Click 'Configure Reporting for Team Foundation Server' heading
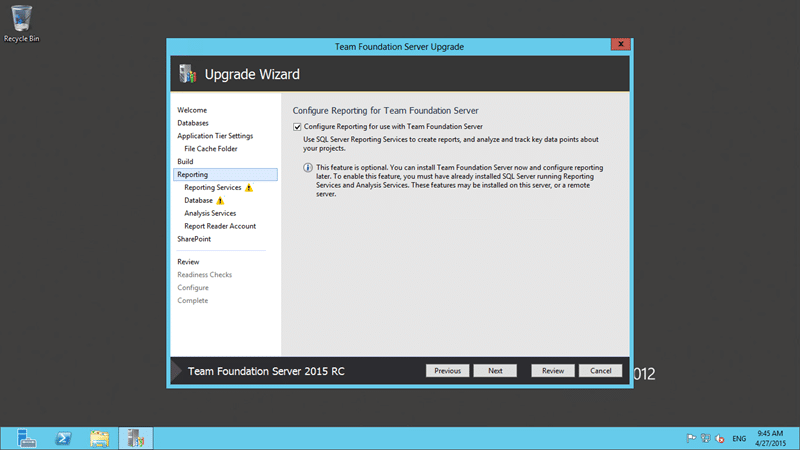800x450 pixels. click(385, 111)
